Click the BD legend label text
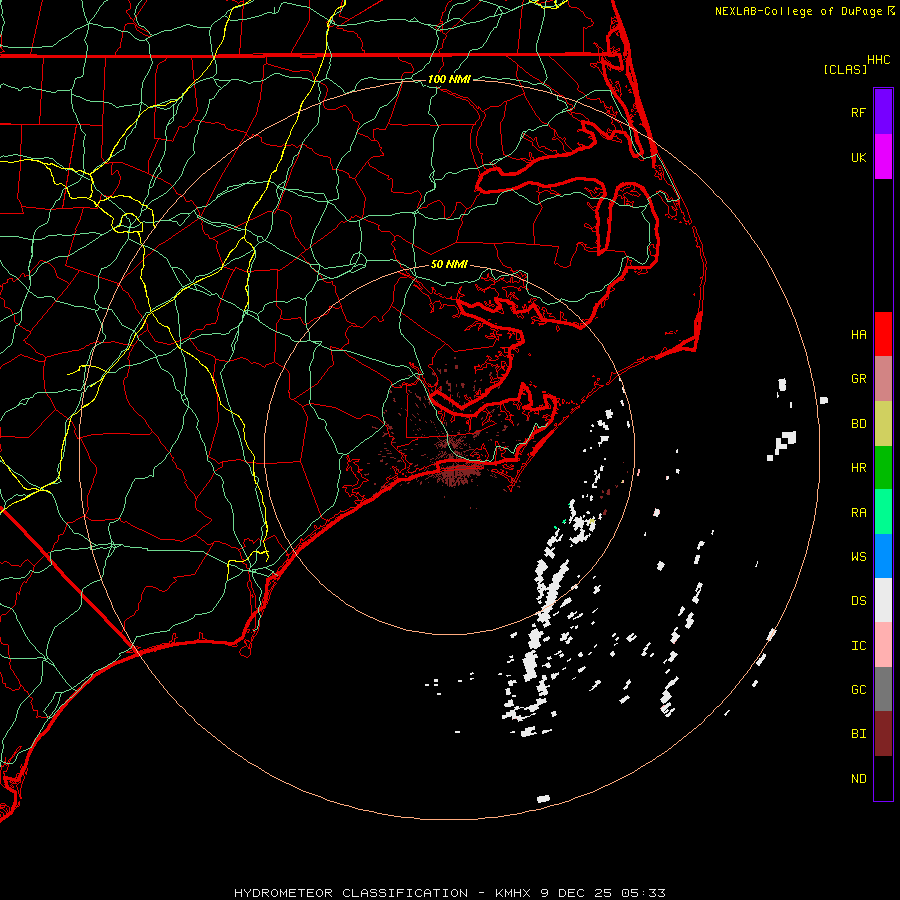Viewport: 900px width, 900px height. click(858, 424)
